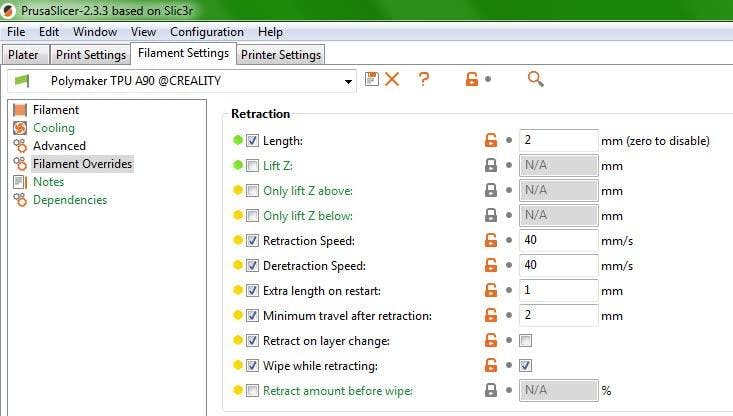The image size is (733, 416).
Task: Open the Dependencies page in sidebar
Action: pyautogui.click(x=69, y=200)
